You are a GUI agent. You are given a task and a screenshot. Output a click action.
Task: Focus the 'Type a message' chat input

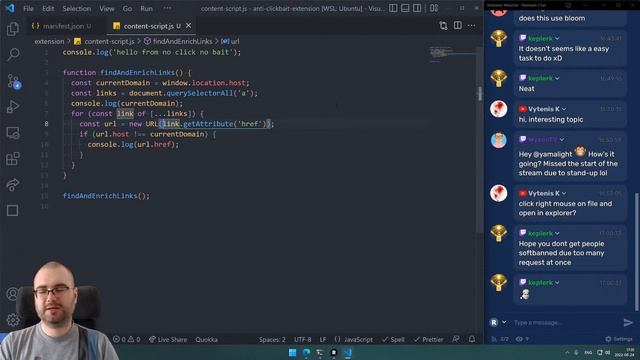[x=565, y=322]
